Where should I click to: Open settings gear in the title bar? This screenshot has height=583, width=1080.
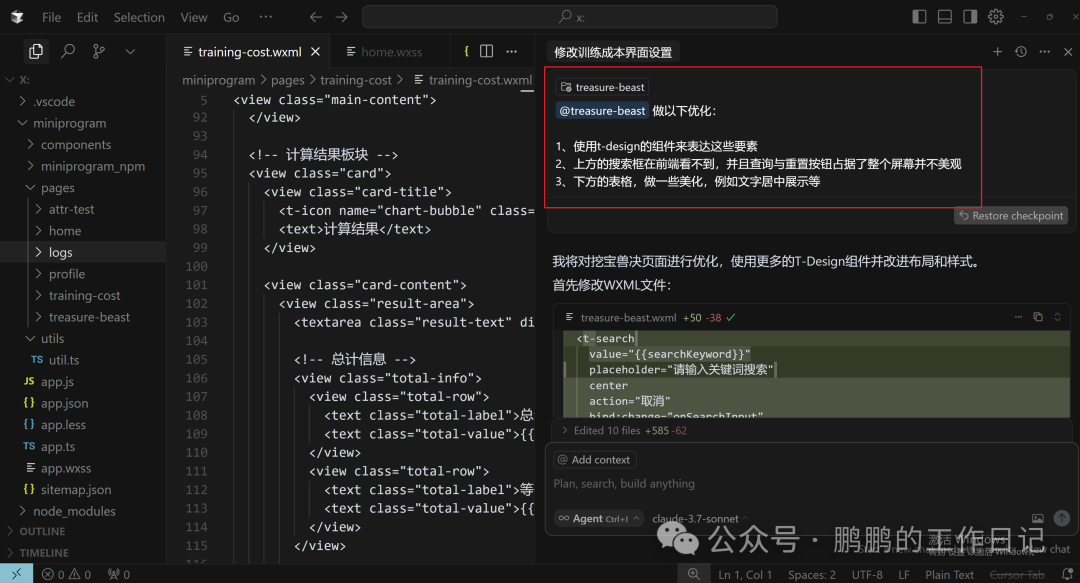click(996, 17)
